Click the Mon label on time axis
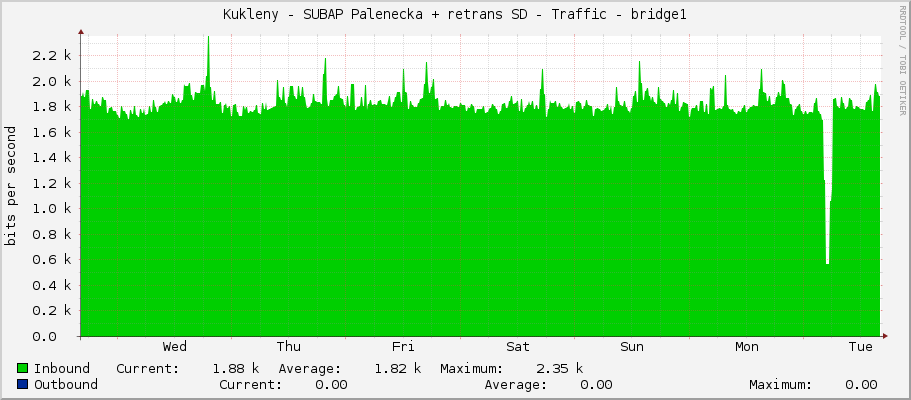 747,347
